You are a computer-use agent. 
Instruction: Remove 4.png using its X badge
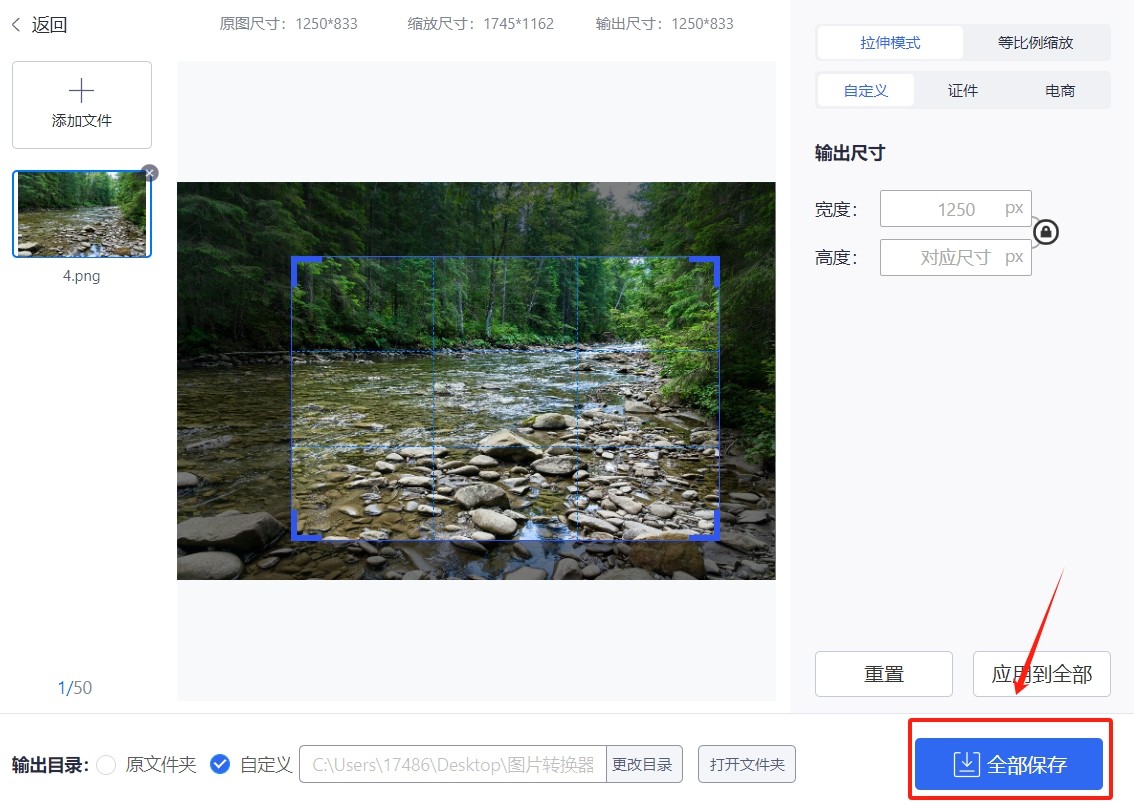[150, 173]
